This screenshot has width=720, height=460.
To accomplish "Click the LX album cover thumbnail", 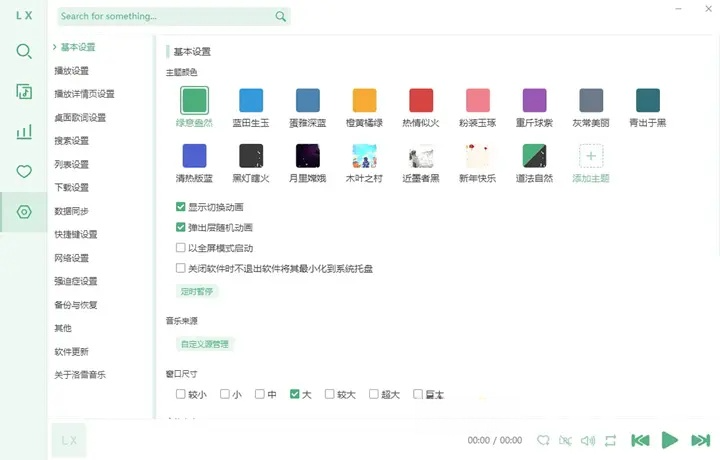I will coord(69,441).
